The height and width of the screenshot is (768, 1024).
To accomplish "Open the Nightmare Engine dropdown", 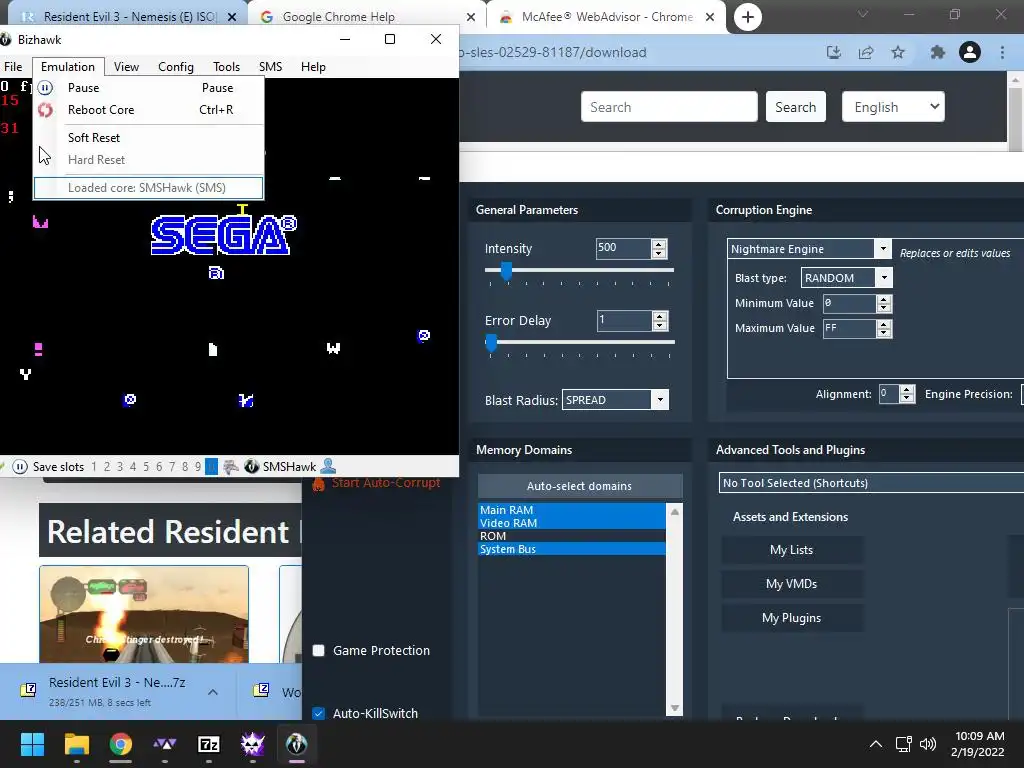I will (x=883, y=249).
